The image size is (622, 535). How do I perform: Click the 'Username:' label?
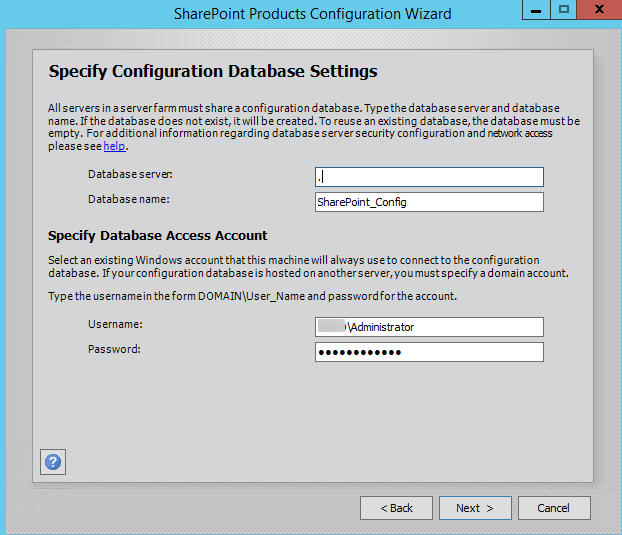coord(115,324)
